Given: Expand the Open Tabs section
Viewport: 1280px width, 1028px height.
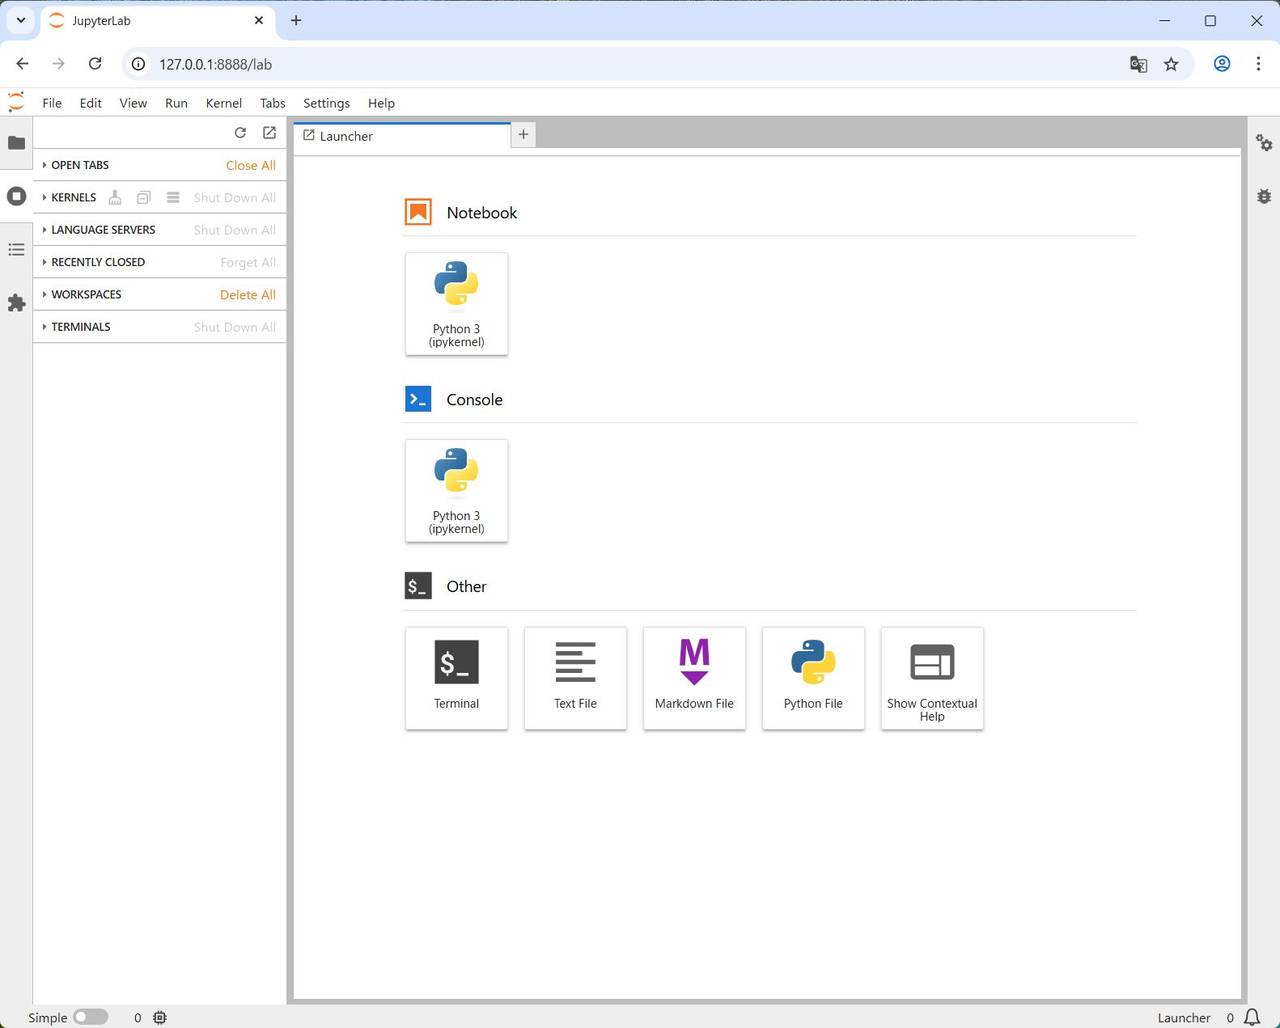Looking at the screenshot, I should 80,165.
